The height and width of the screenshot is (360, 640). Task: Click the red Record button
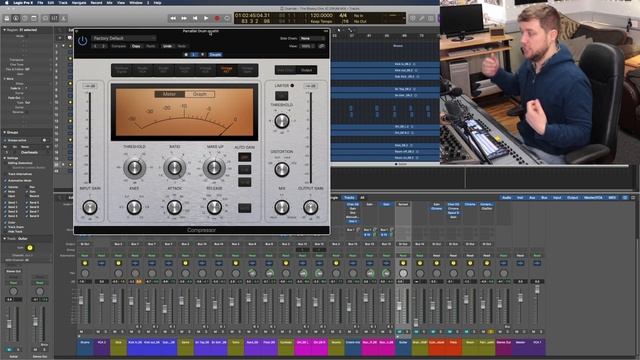(x=217, y=18)
